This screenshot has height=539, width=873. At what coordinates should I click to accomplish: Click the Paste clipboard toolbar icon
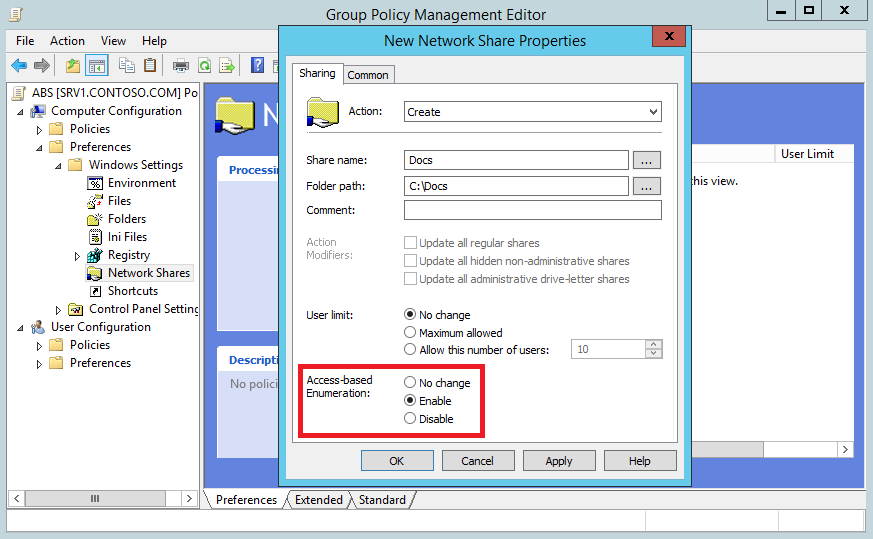150,66
